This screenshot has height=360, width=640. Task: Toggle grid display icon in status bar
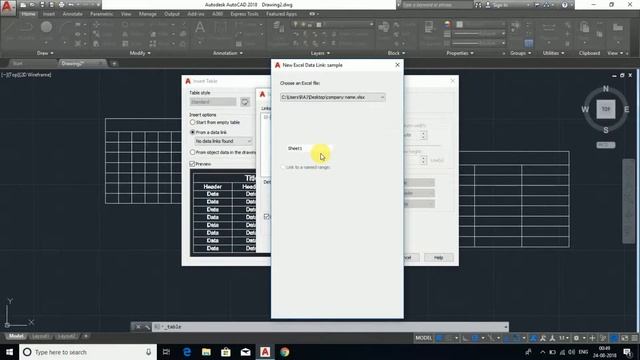pyautogui.click(x=440, y=338)
